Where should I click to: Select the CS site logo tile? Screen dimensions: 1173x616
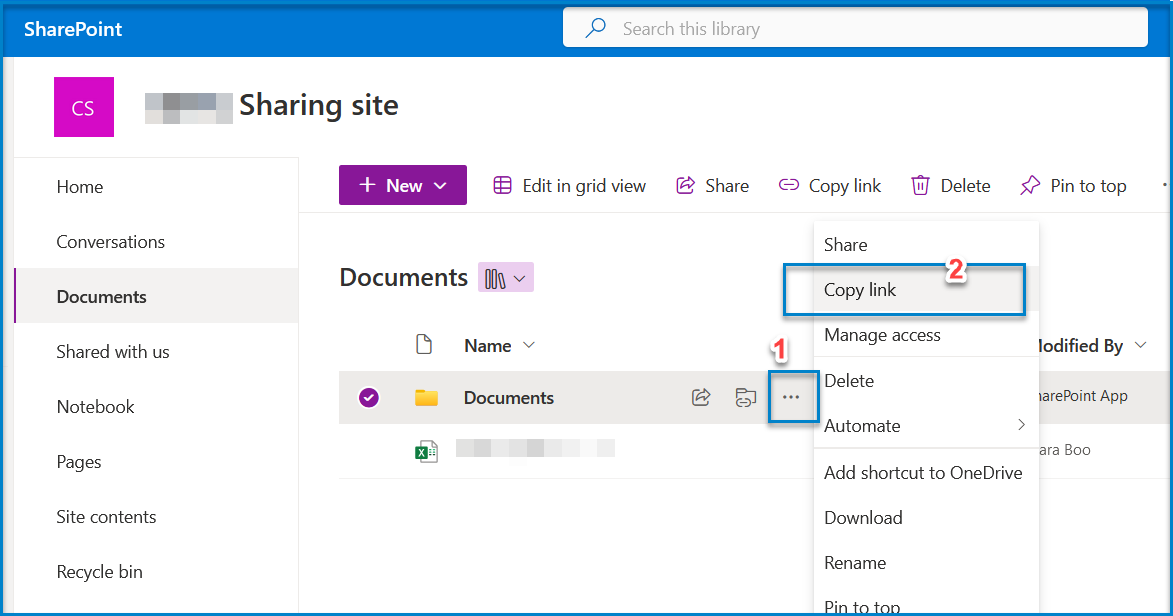(x=83, y=106)
